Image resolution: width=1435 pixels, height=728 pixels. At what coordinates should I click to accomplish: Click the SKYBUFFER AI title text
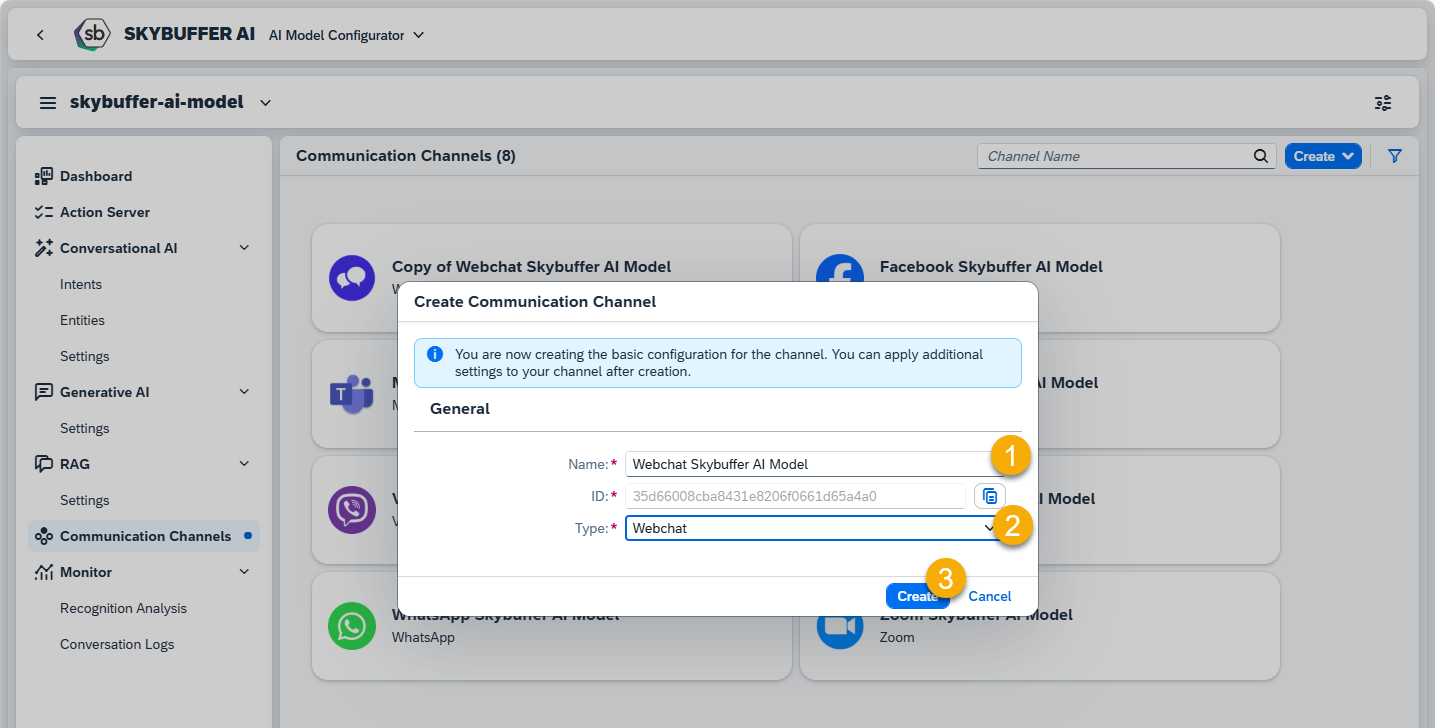190,34
